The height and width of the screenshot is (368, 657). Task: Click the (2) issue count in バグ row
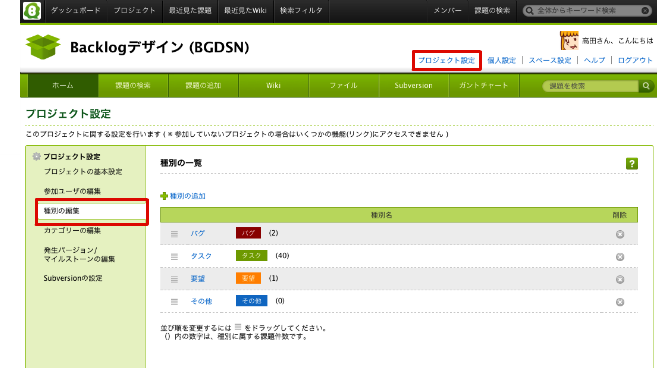(x=274, y=233)
